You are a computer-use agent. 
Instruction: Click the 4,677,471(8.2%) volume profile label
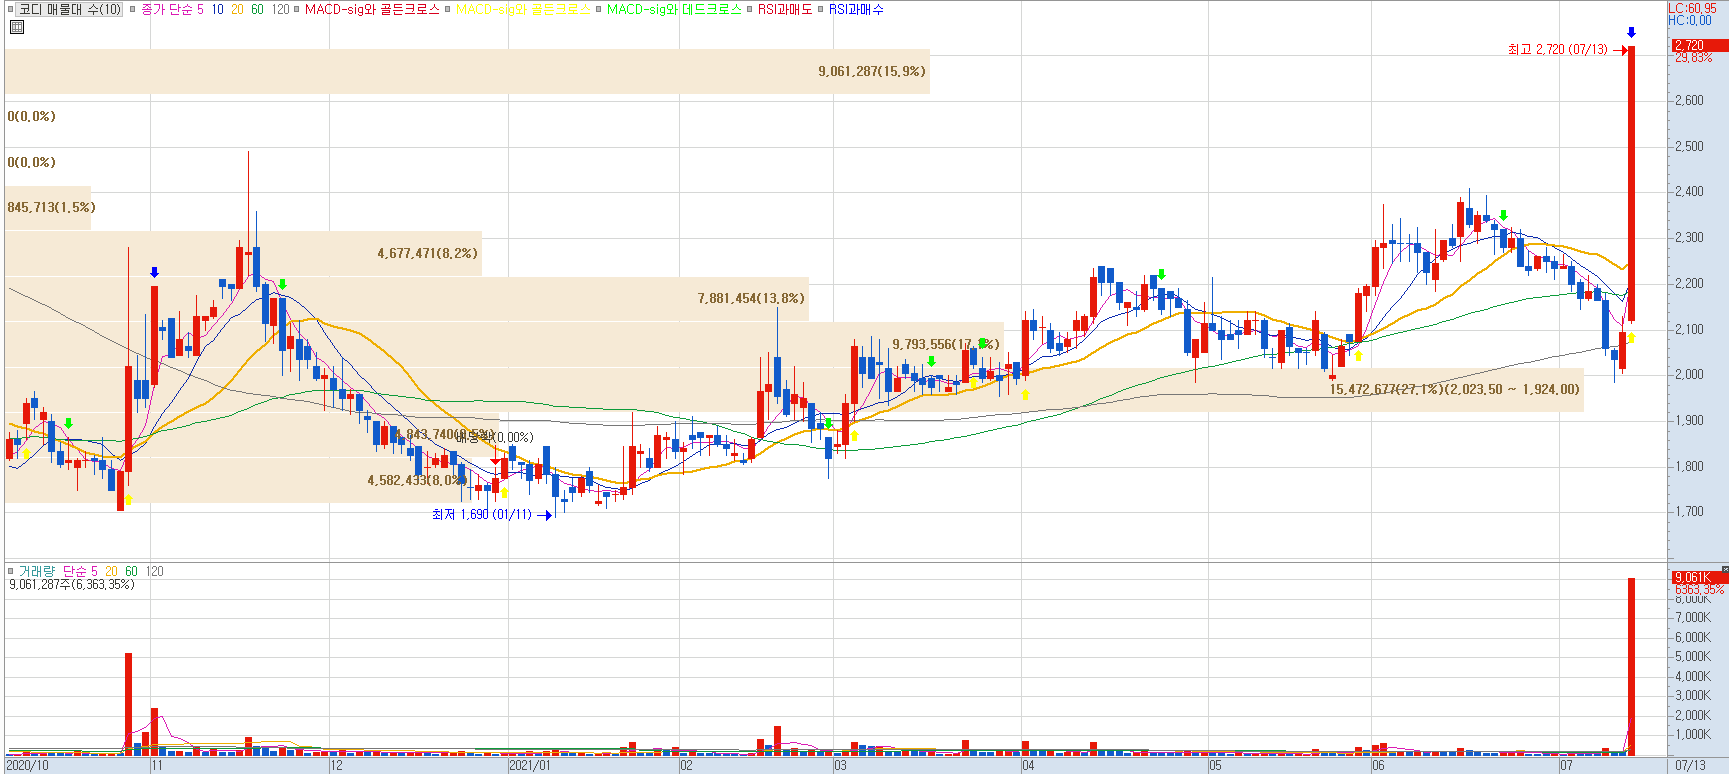pyautogui.click(x=428, y=254)
